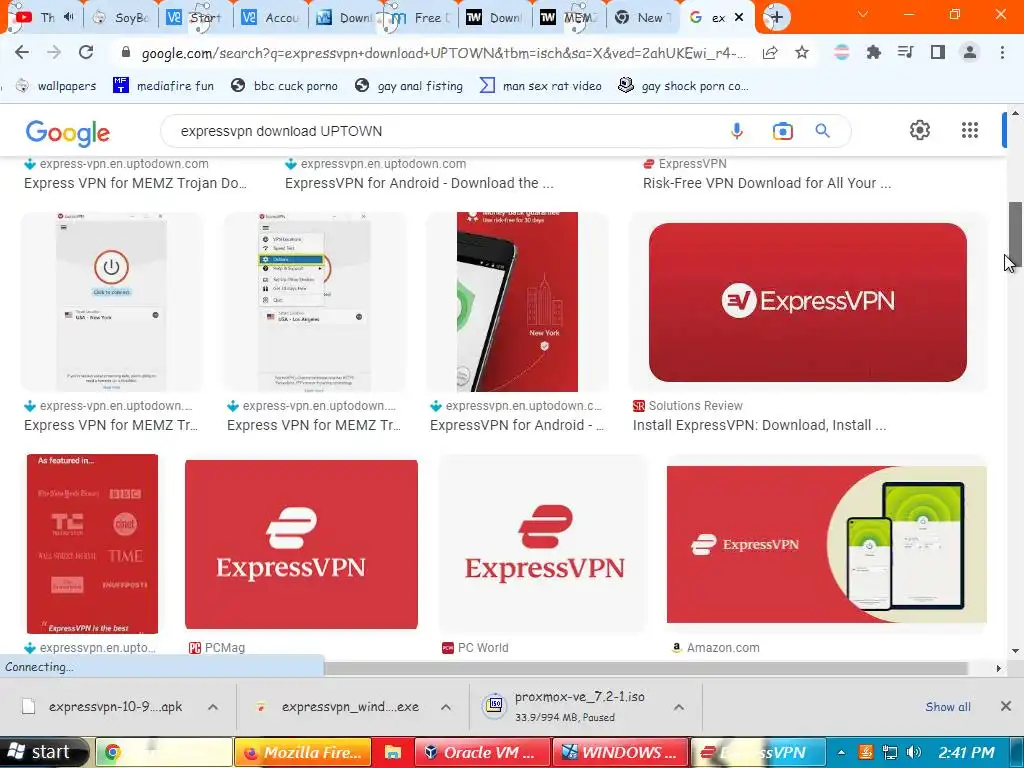Open the Windows start button
This screenshot has height=768, width=1024.
[x=43, y=752]
